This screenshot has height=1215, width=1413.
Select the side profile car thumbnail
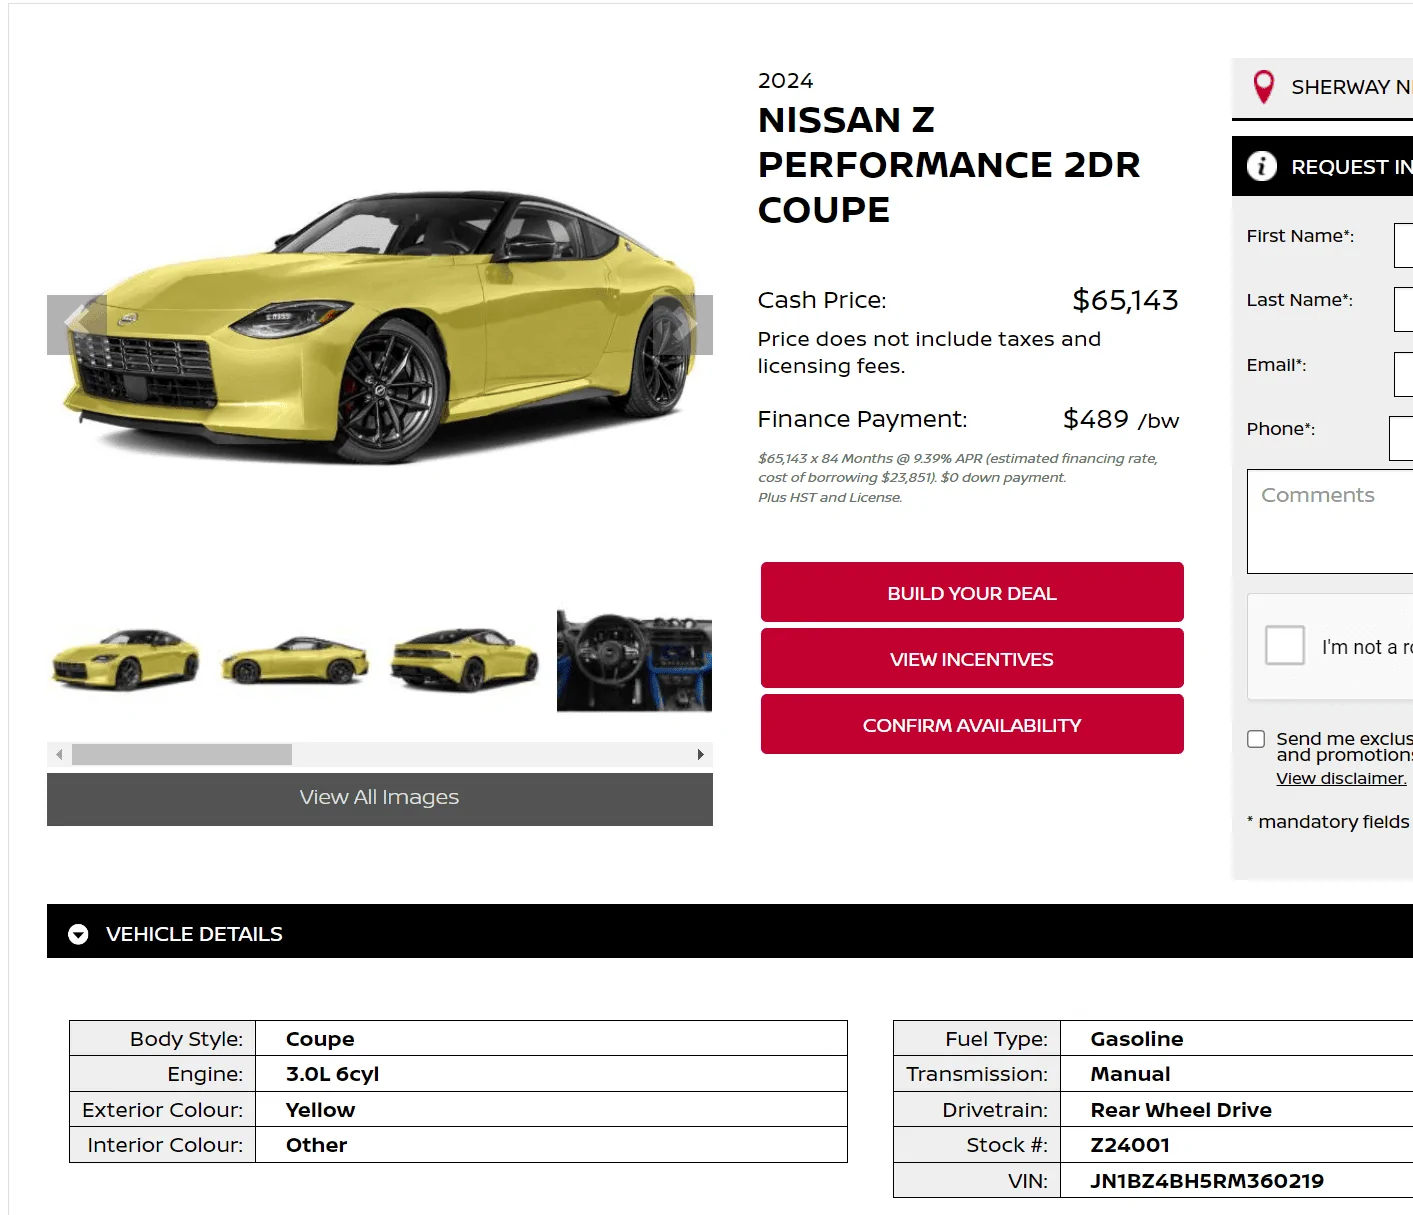(x=295, y=660)
